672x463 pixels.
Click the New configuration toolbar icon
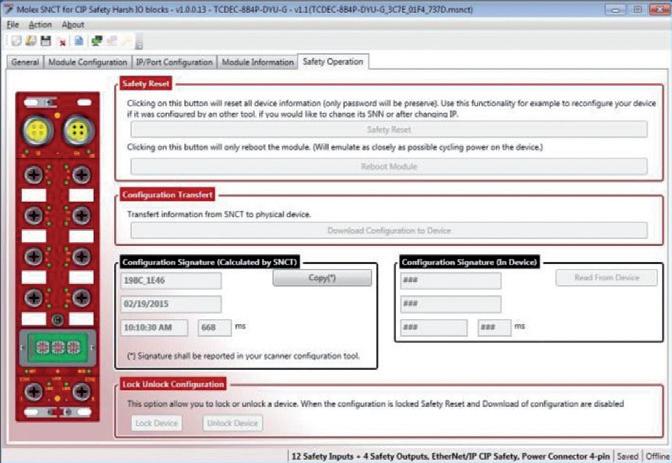pyautogui.click(x=16, y=41)
